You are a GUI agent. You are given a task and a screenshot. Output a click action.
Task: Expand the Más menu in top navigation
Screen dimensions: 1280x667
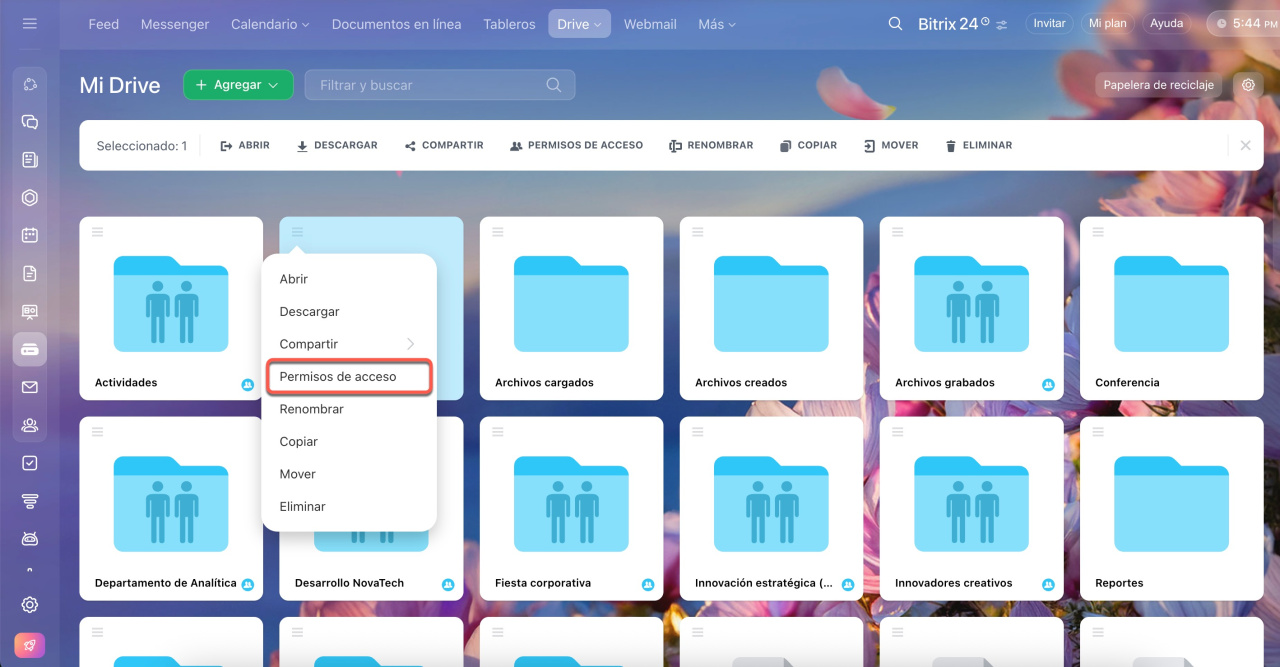coord(716,24)
